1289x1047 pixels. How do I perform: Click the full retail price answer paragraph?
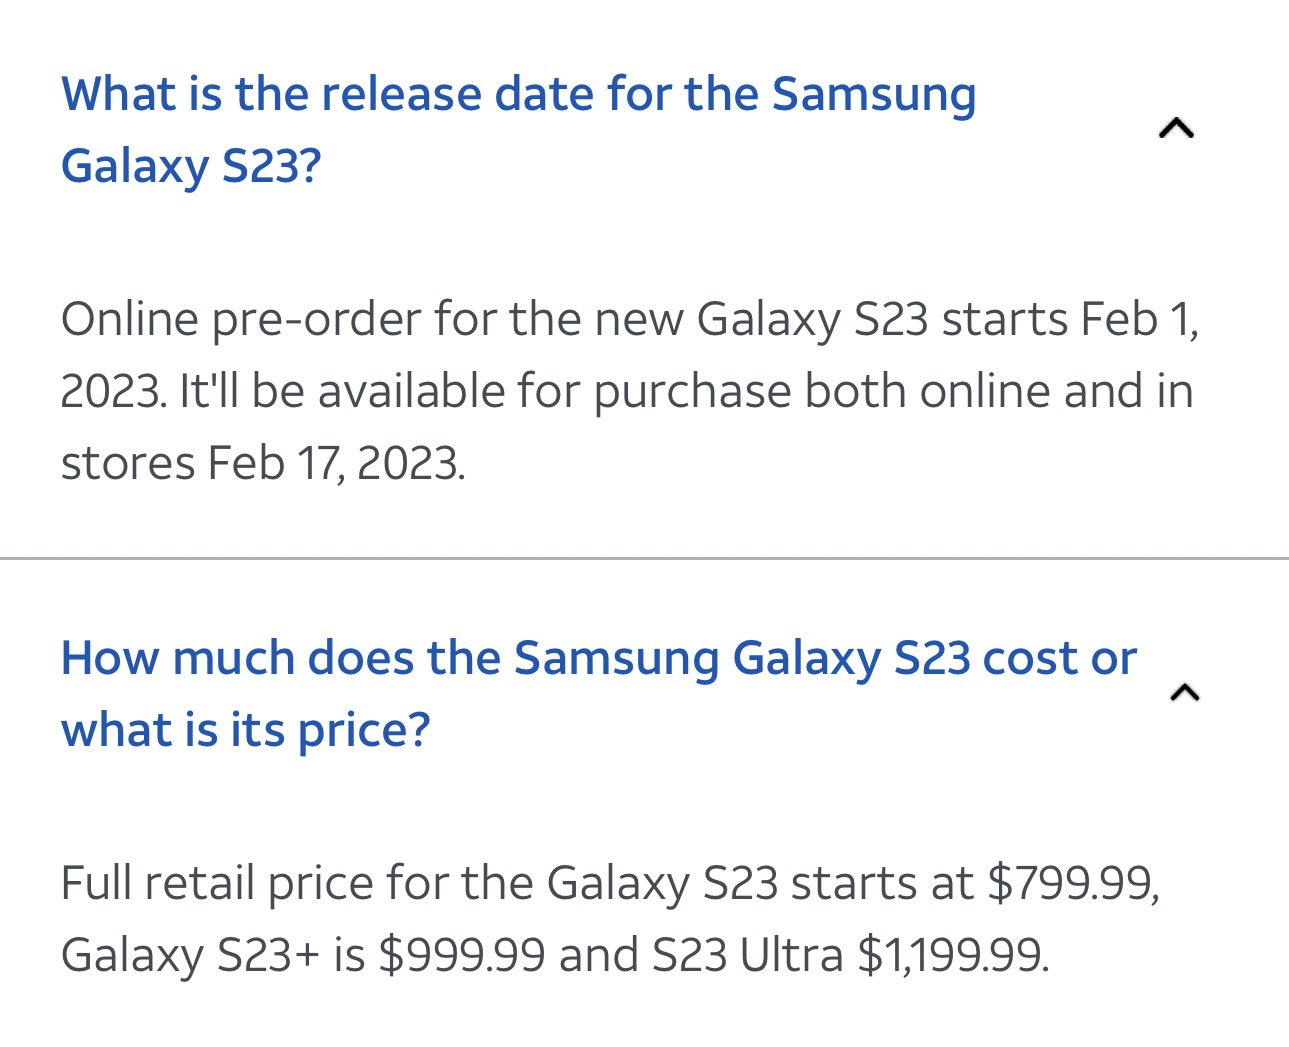point(608,919)
